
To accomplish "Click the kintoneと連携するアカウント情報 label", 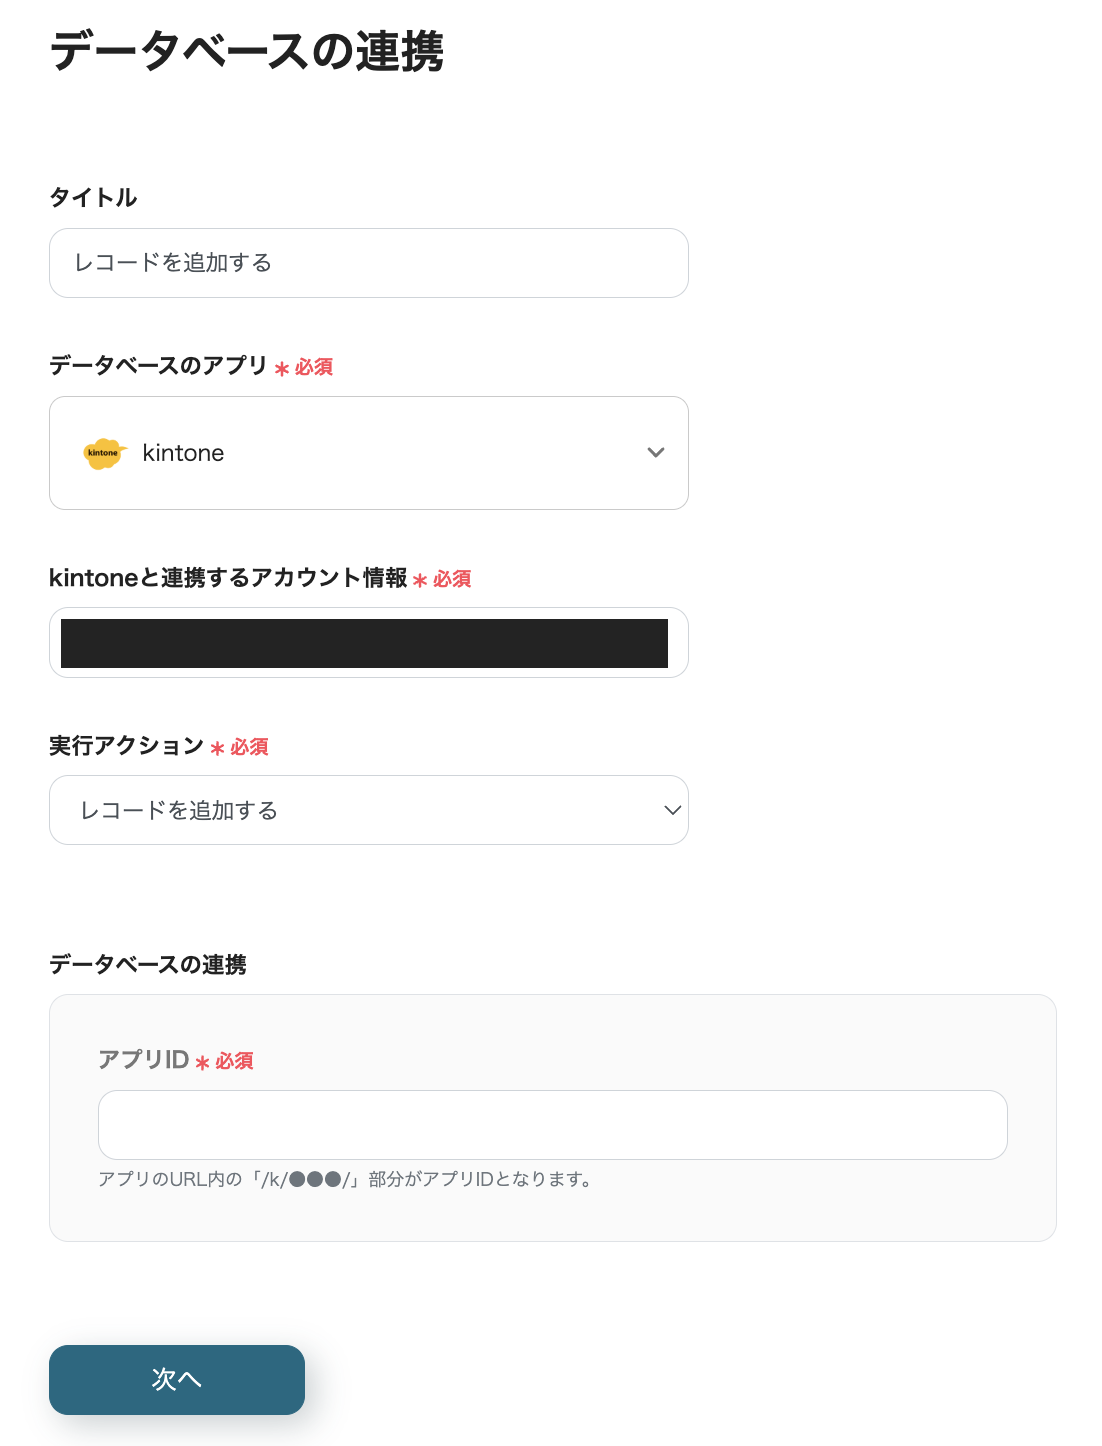I will coord(228,578).
